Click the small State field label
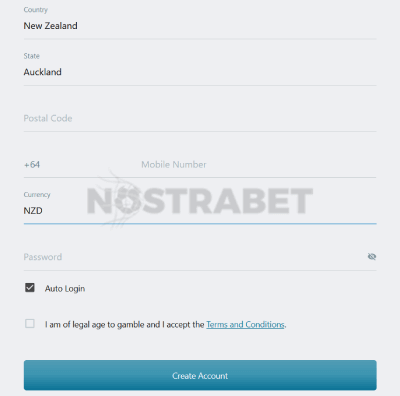Viewport: 400px width, 396px height. coord(32,56)
